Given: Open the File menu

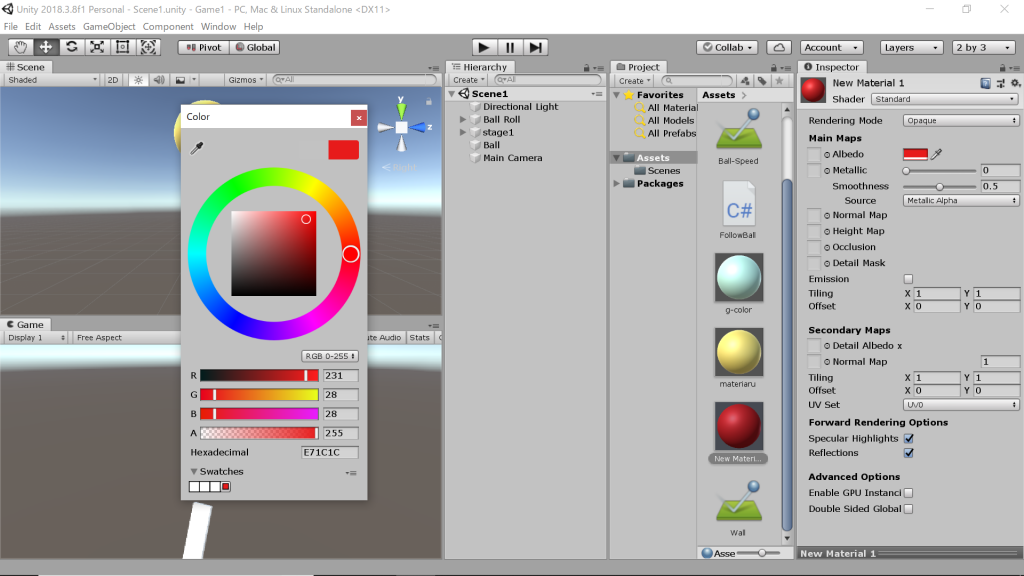Looking at the screenshot, I should tap(10, 27).
